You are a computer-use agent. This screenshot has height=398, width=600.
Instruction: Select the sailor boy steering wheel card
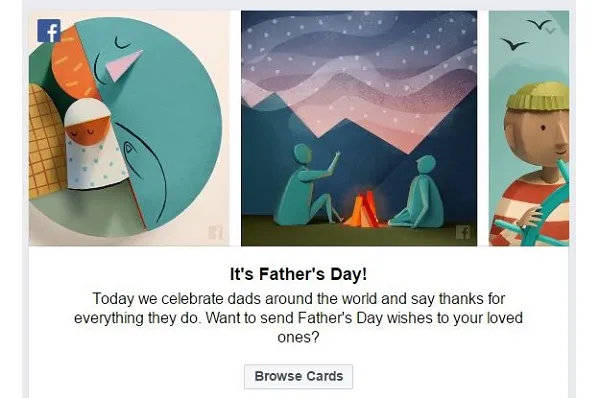point(529,128)
